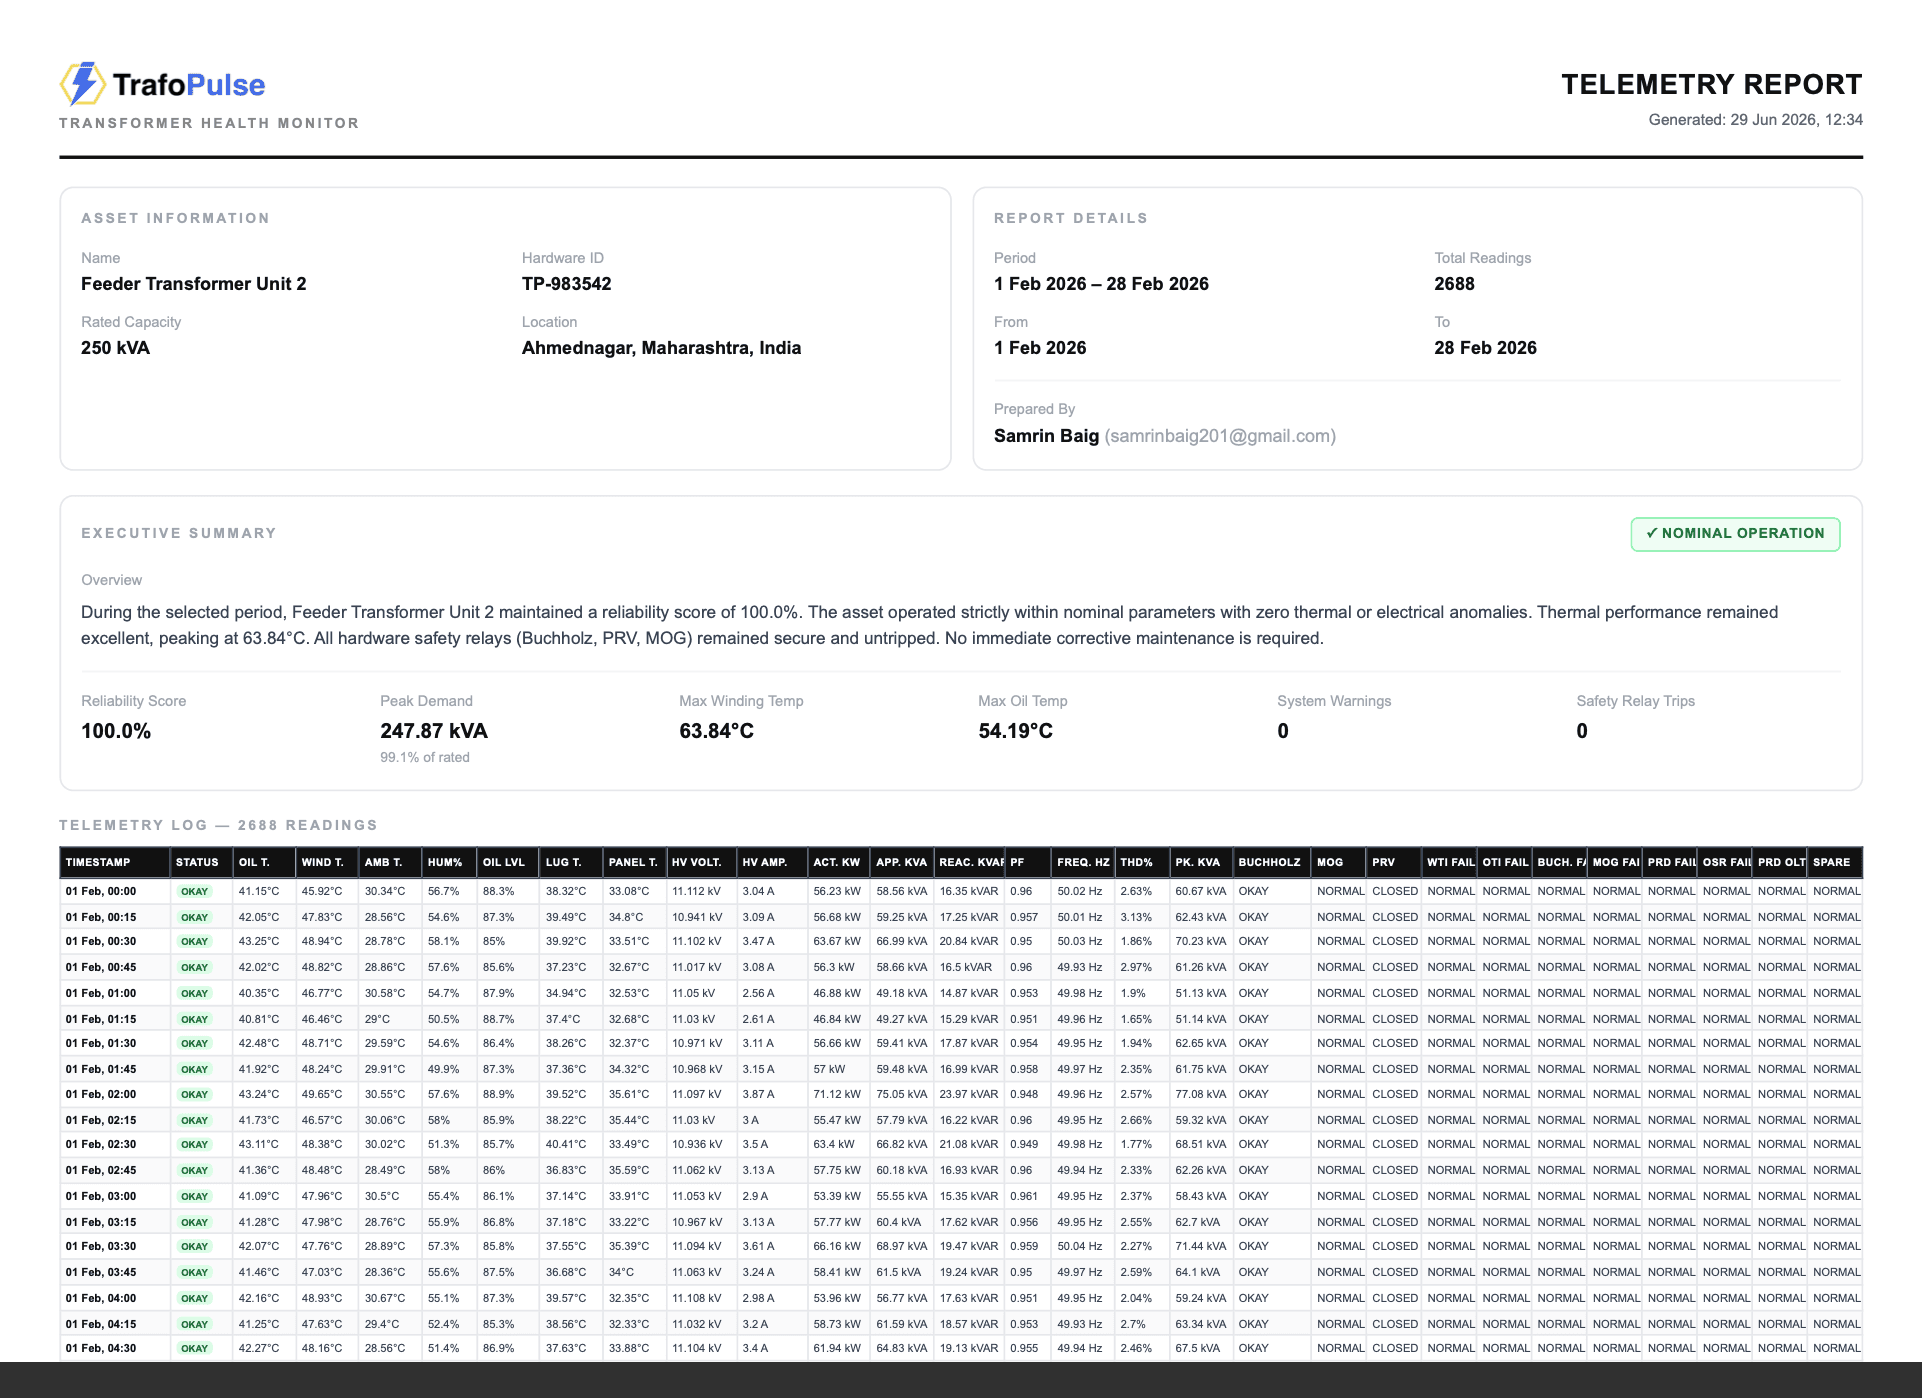Viewport: 1922px width, 1398px height.
Task: Click Hardware ID value TP-983542
Action: [567, 284]
